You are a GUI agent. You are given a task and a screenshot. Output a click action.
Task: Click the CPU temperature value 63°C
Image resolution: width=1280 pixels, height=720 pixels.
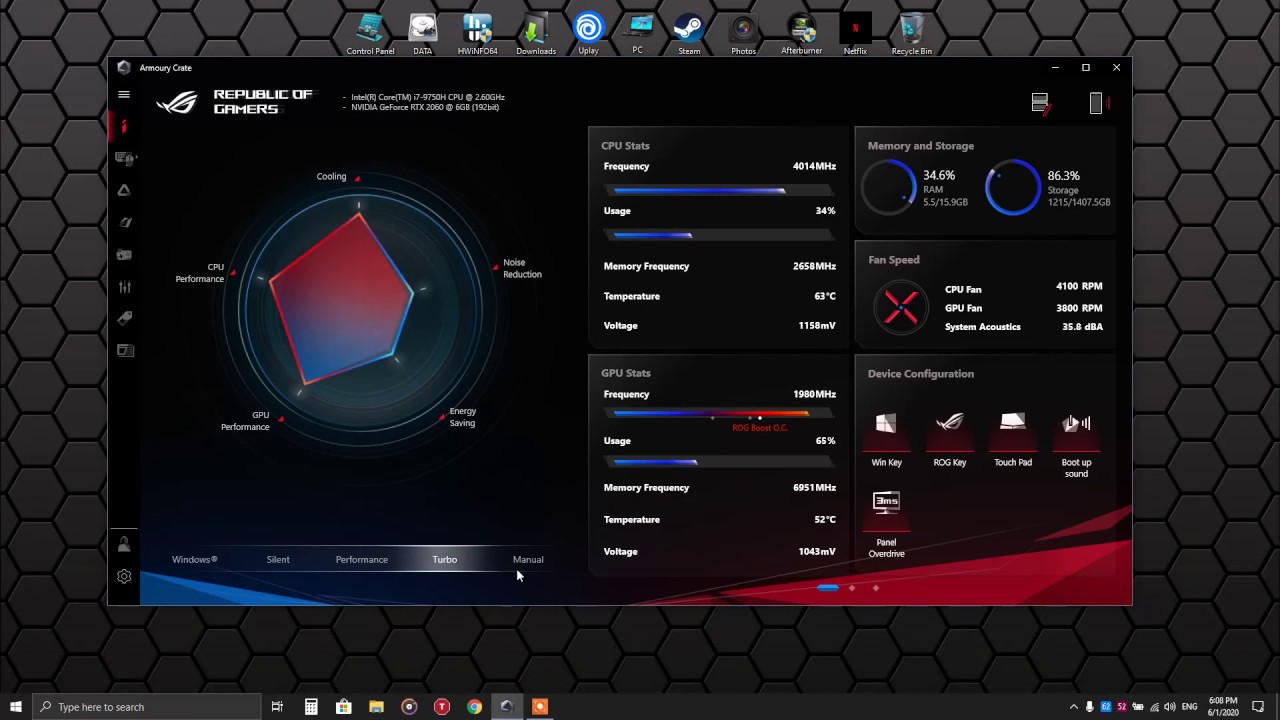(825, 296)
